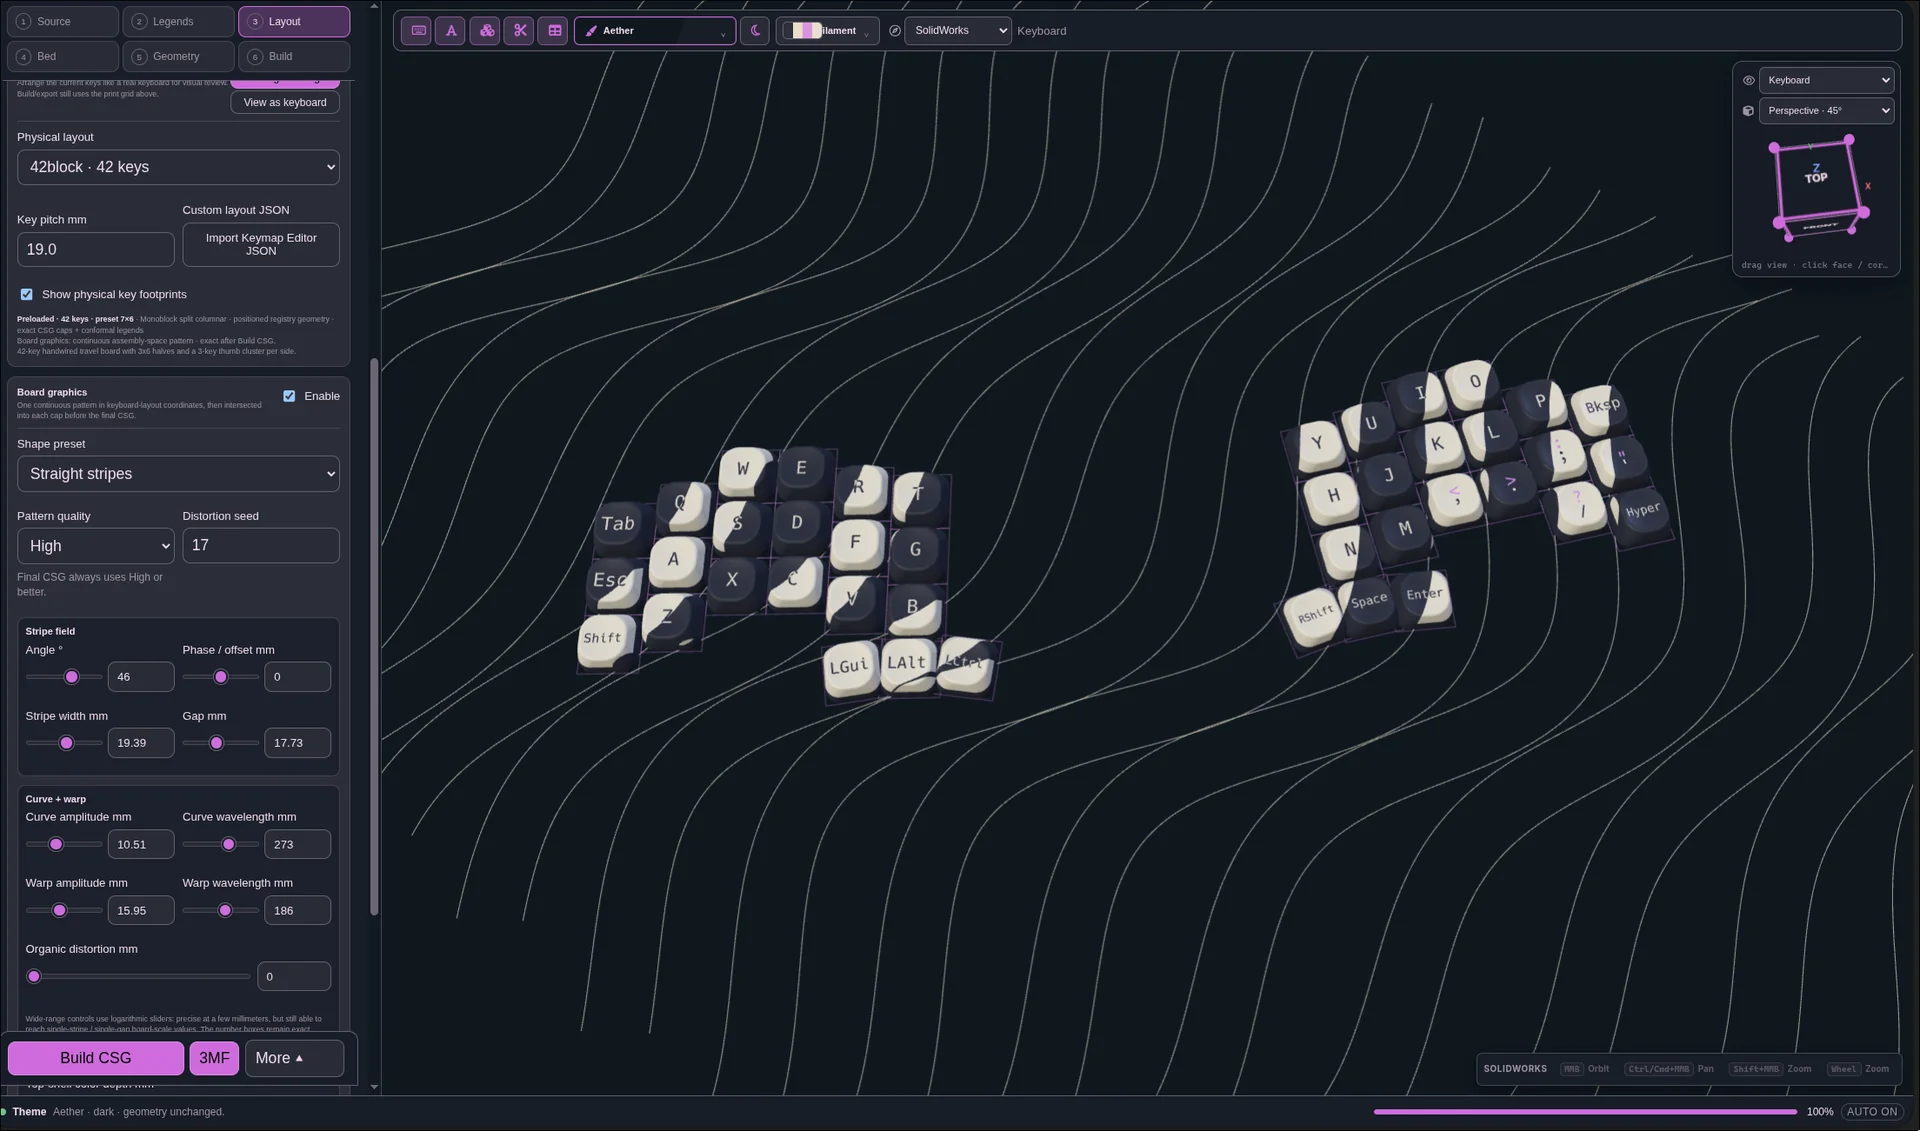Open the Geometry tab
Image resolution: width=1920 pixels, height=1131 pixels.
click(179, 57)
